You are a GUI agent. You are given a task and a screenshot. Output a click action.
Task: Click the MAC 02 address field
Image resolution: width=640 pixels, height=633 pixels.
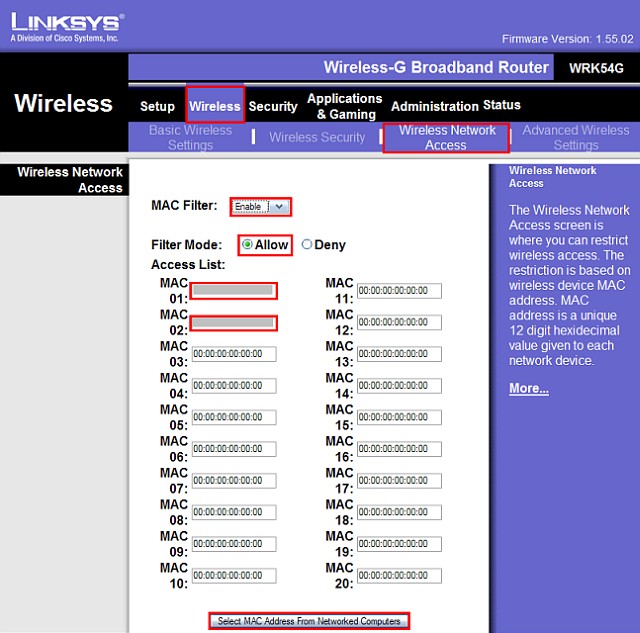click(233, 322)
